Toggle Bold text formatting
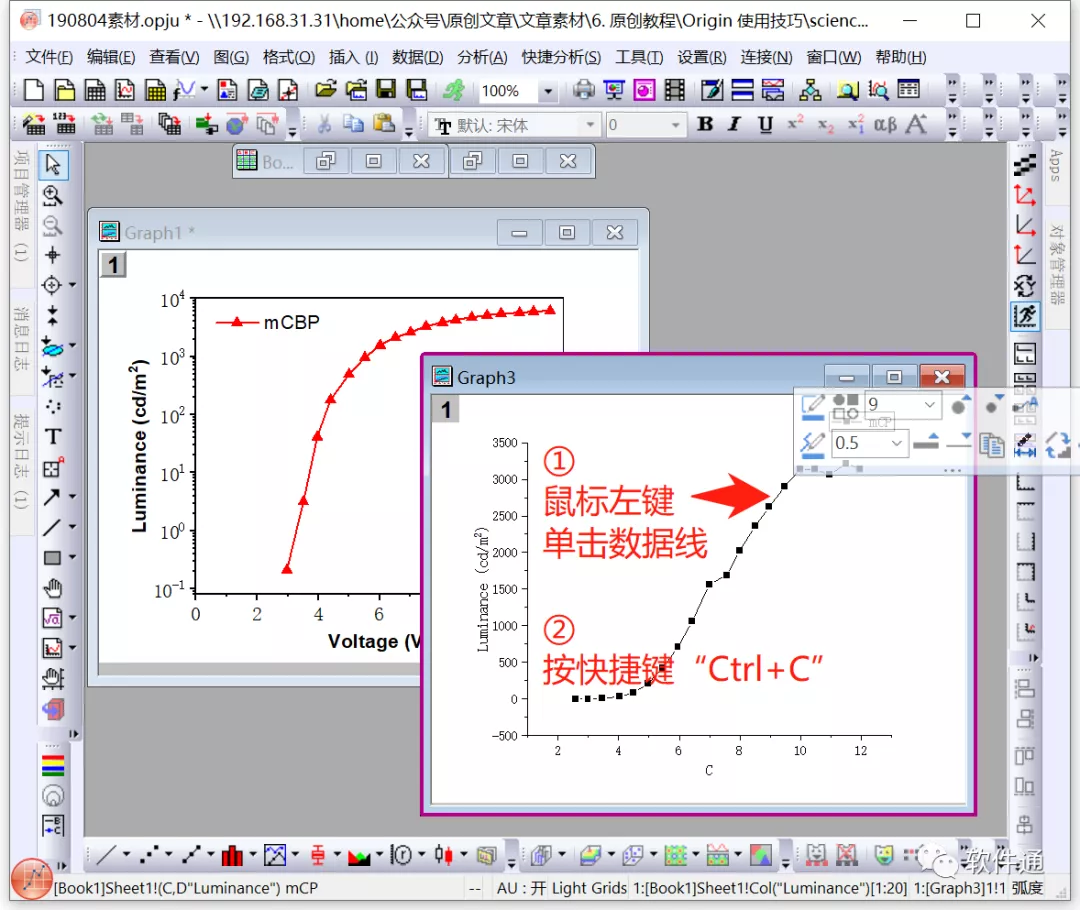The width and height of the screenshot is (1080, 910). tap(705, 124)
